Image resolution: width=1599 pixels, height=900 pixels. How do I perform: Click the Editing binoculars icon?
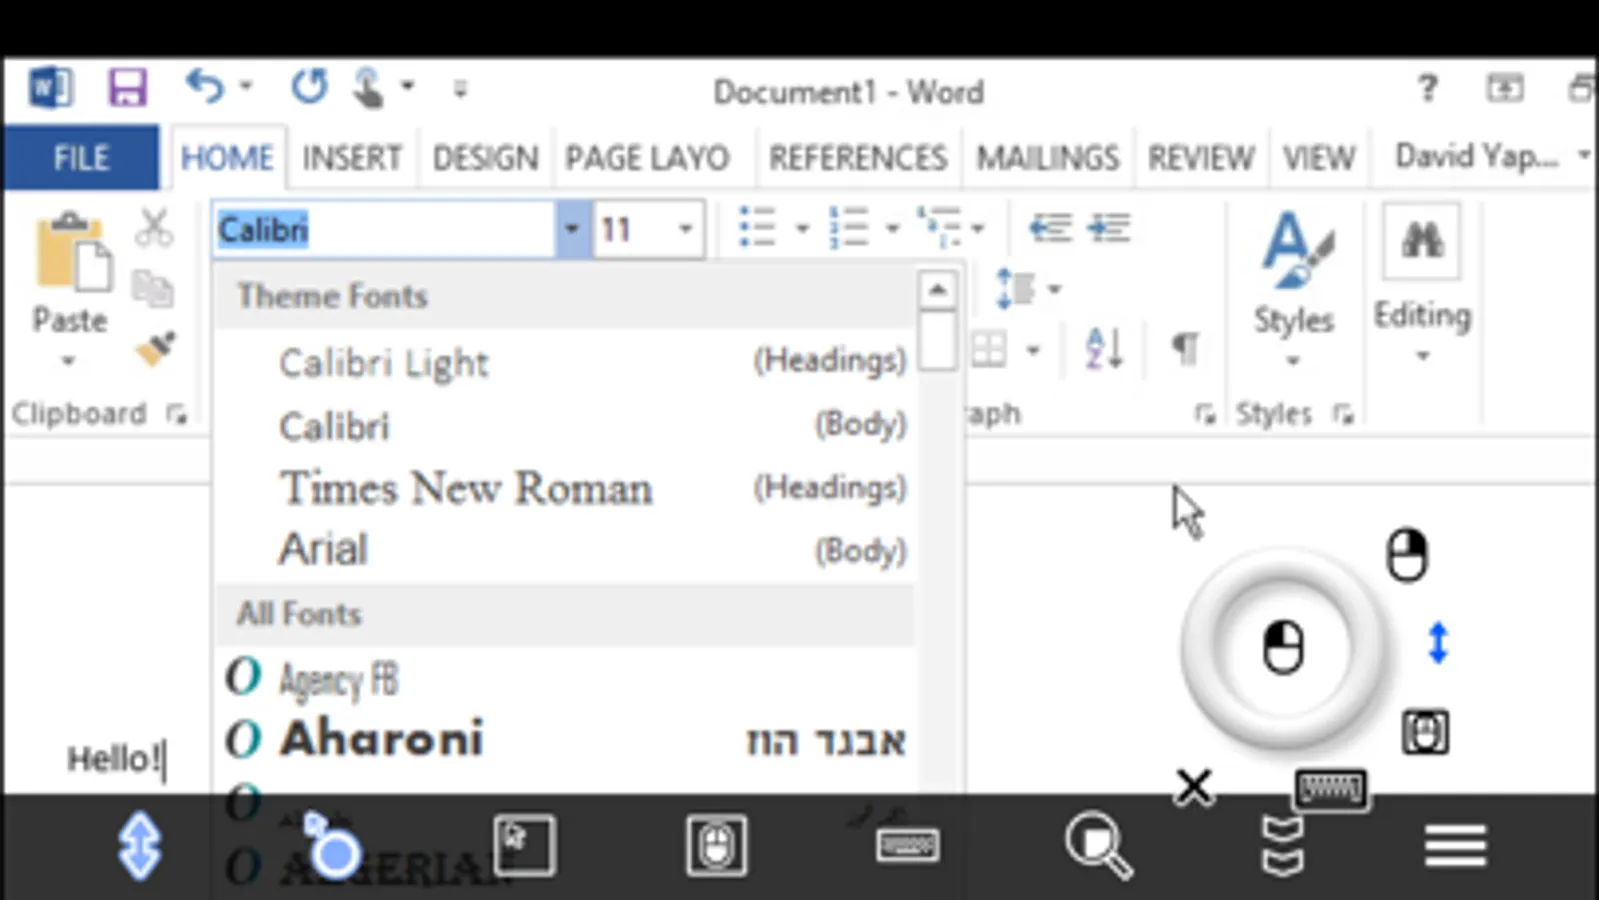1422,240
